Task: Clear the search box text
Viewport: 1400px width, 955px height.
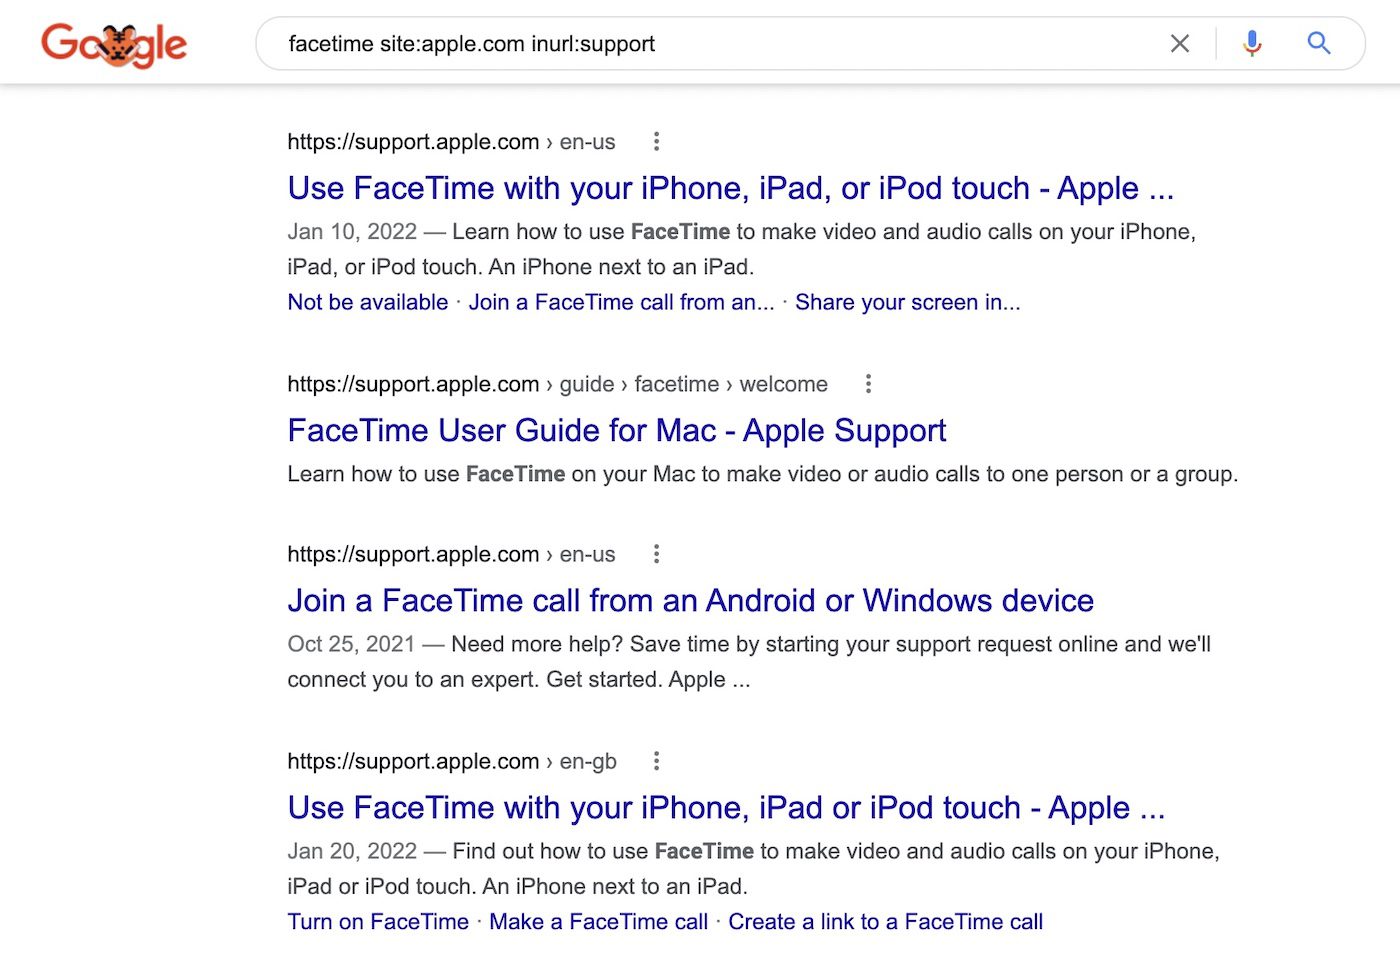Action: coord(1180,44)
